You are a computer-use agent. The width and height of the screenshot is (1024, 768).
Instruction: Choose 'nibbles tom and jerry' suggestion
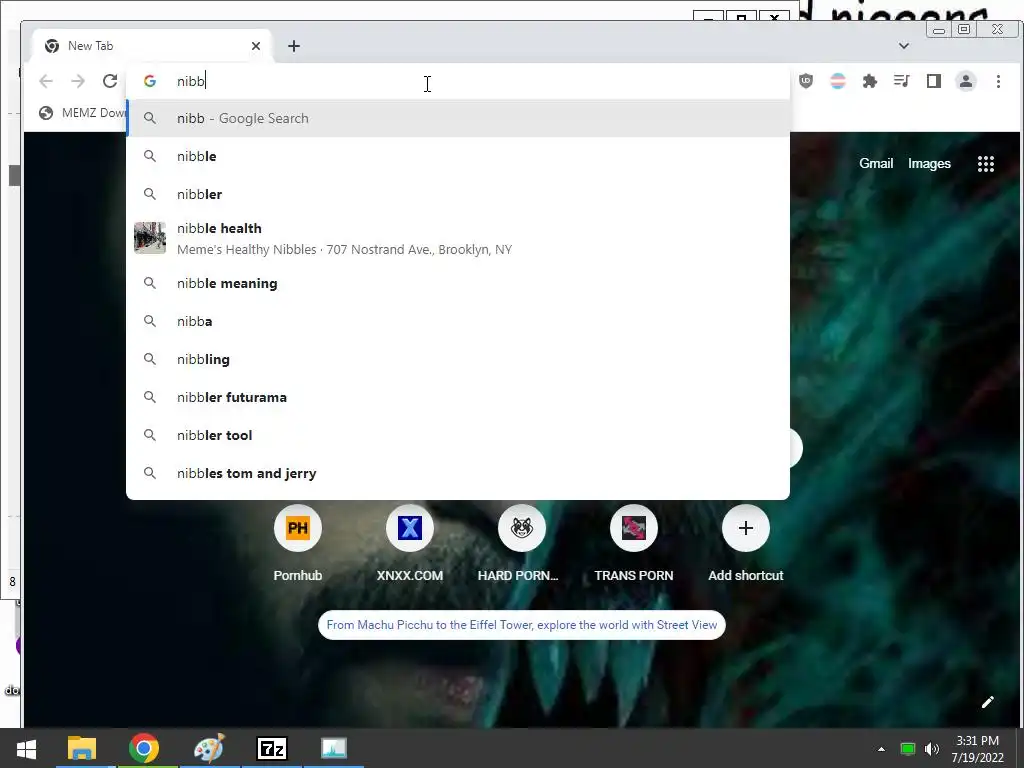point(458,473)
